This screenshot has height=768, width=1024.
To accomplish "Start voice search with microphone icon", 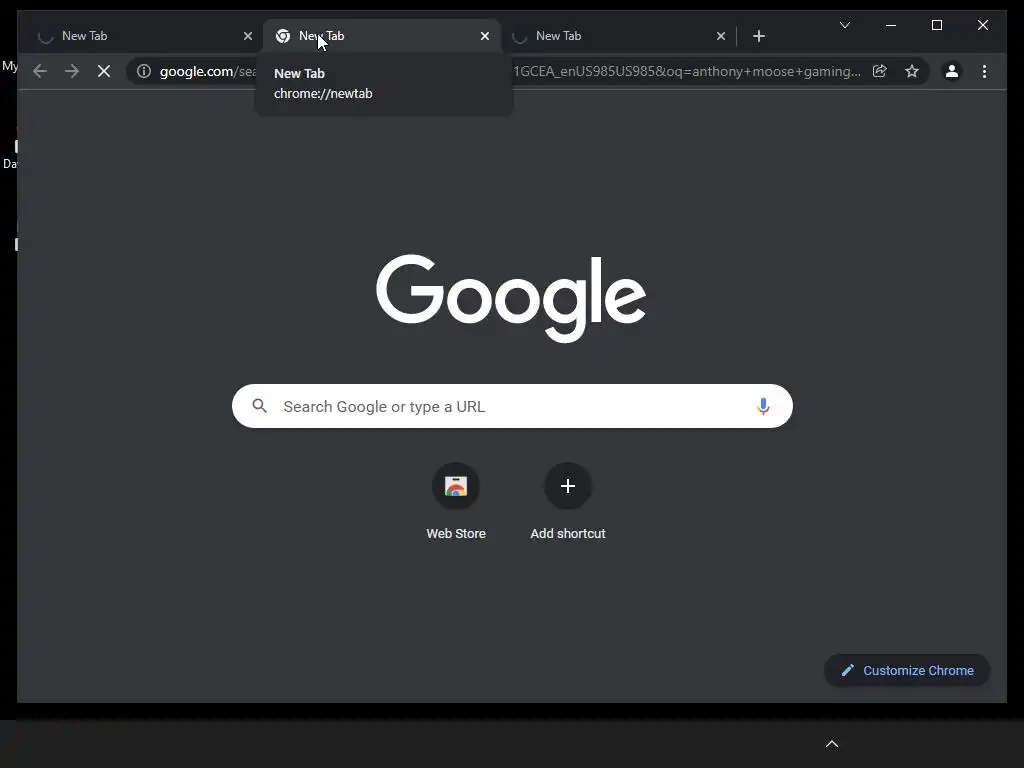I will (x=763, y=406).
